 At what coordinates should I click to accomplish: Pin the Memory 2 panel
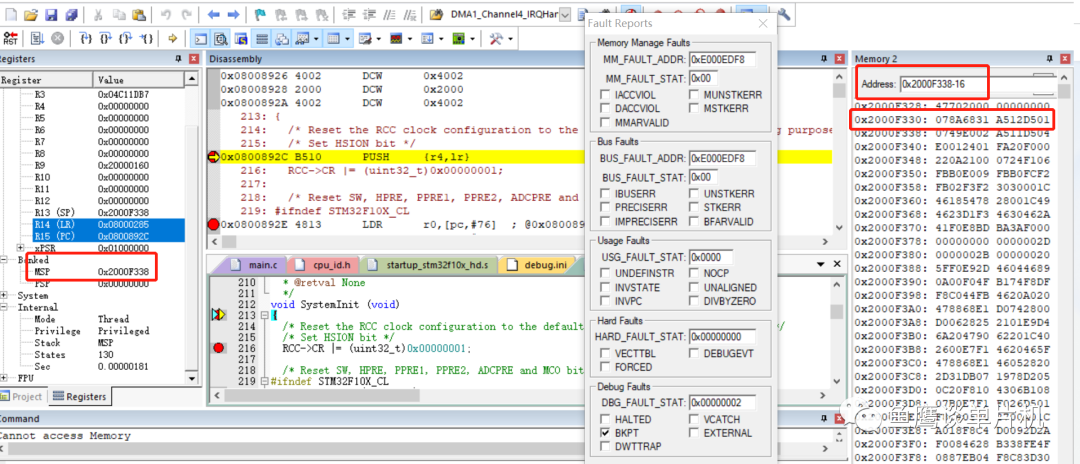click(1048, 59)
